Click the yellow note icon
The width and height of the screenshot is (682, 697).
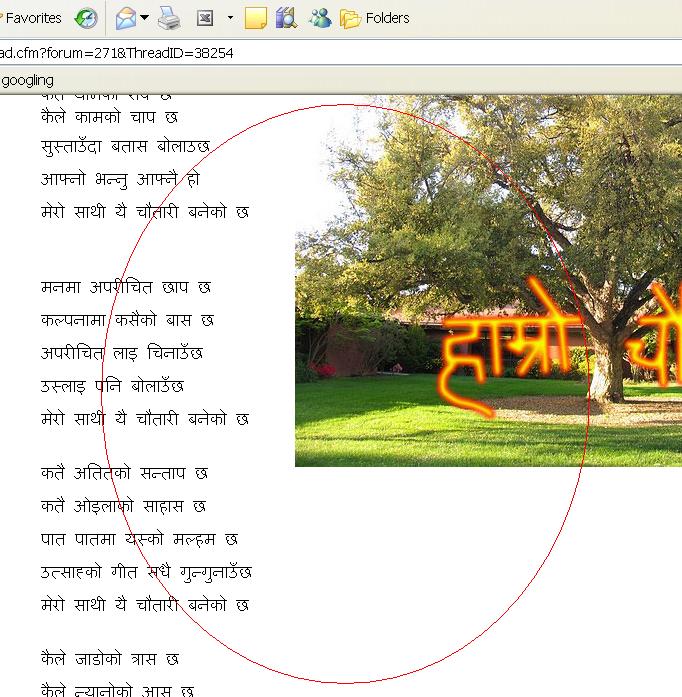(255, 18)
